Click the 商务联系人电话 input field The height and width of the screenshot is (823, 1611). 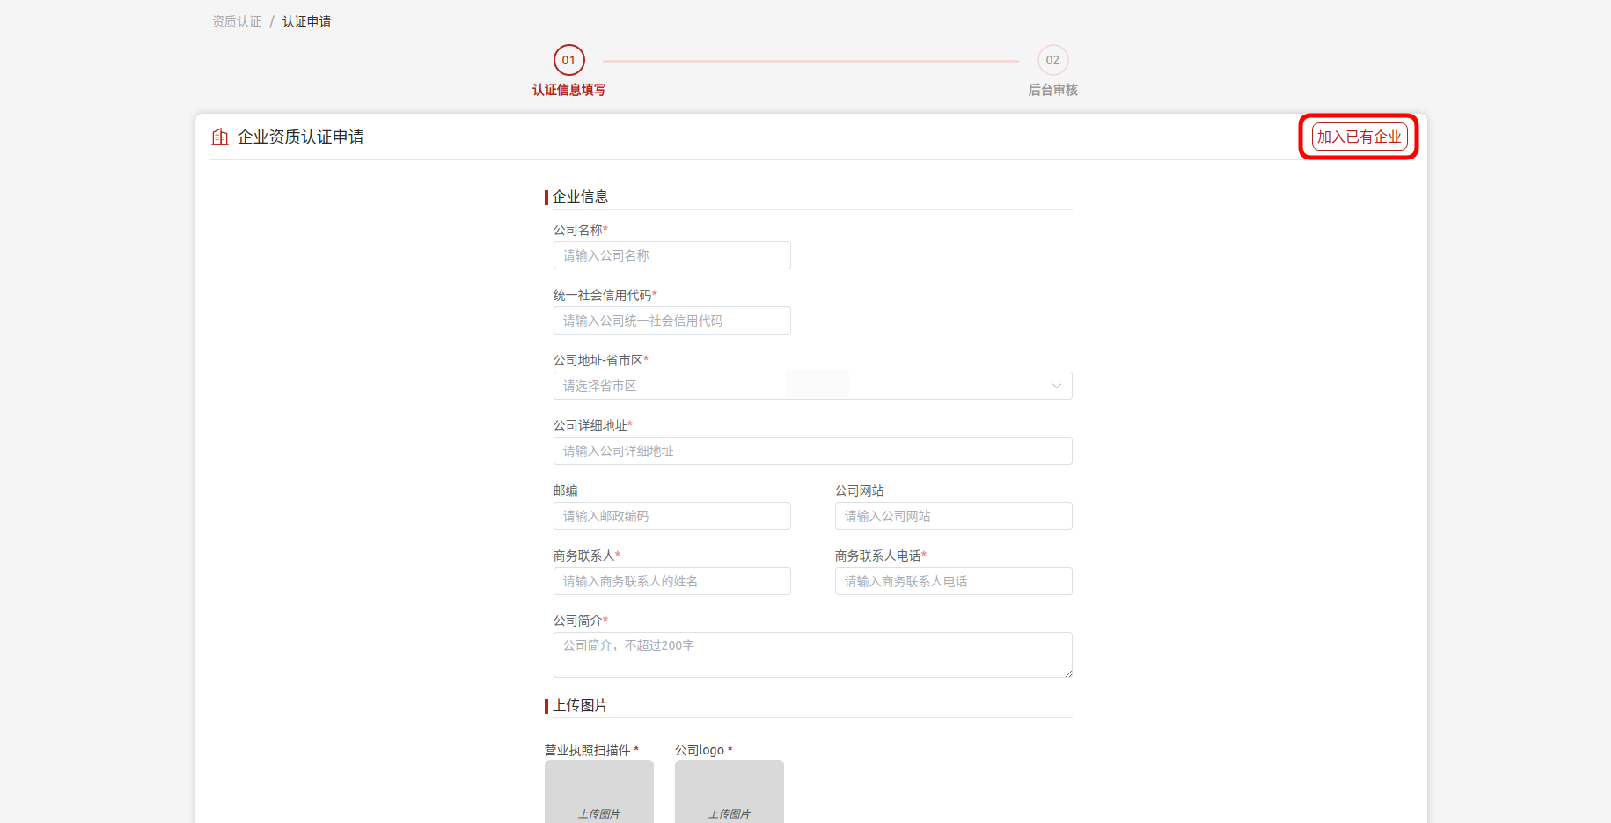[953, 581]
